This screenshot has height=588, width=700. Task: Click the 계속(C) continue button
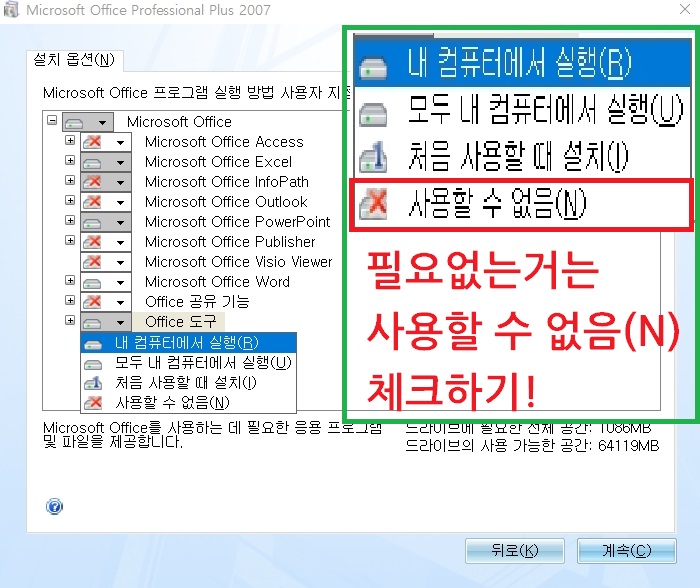[x=627, y=551]
